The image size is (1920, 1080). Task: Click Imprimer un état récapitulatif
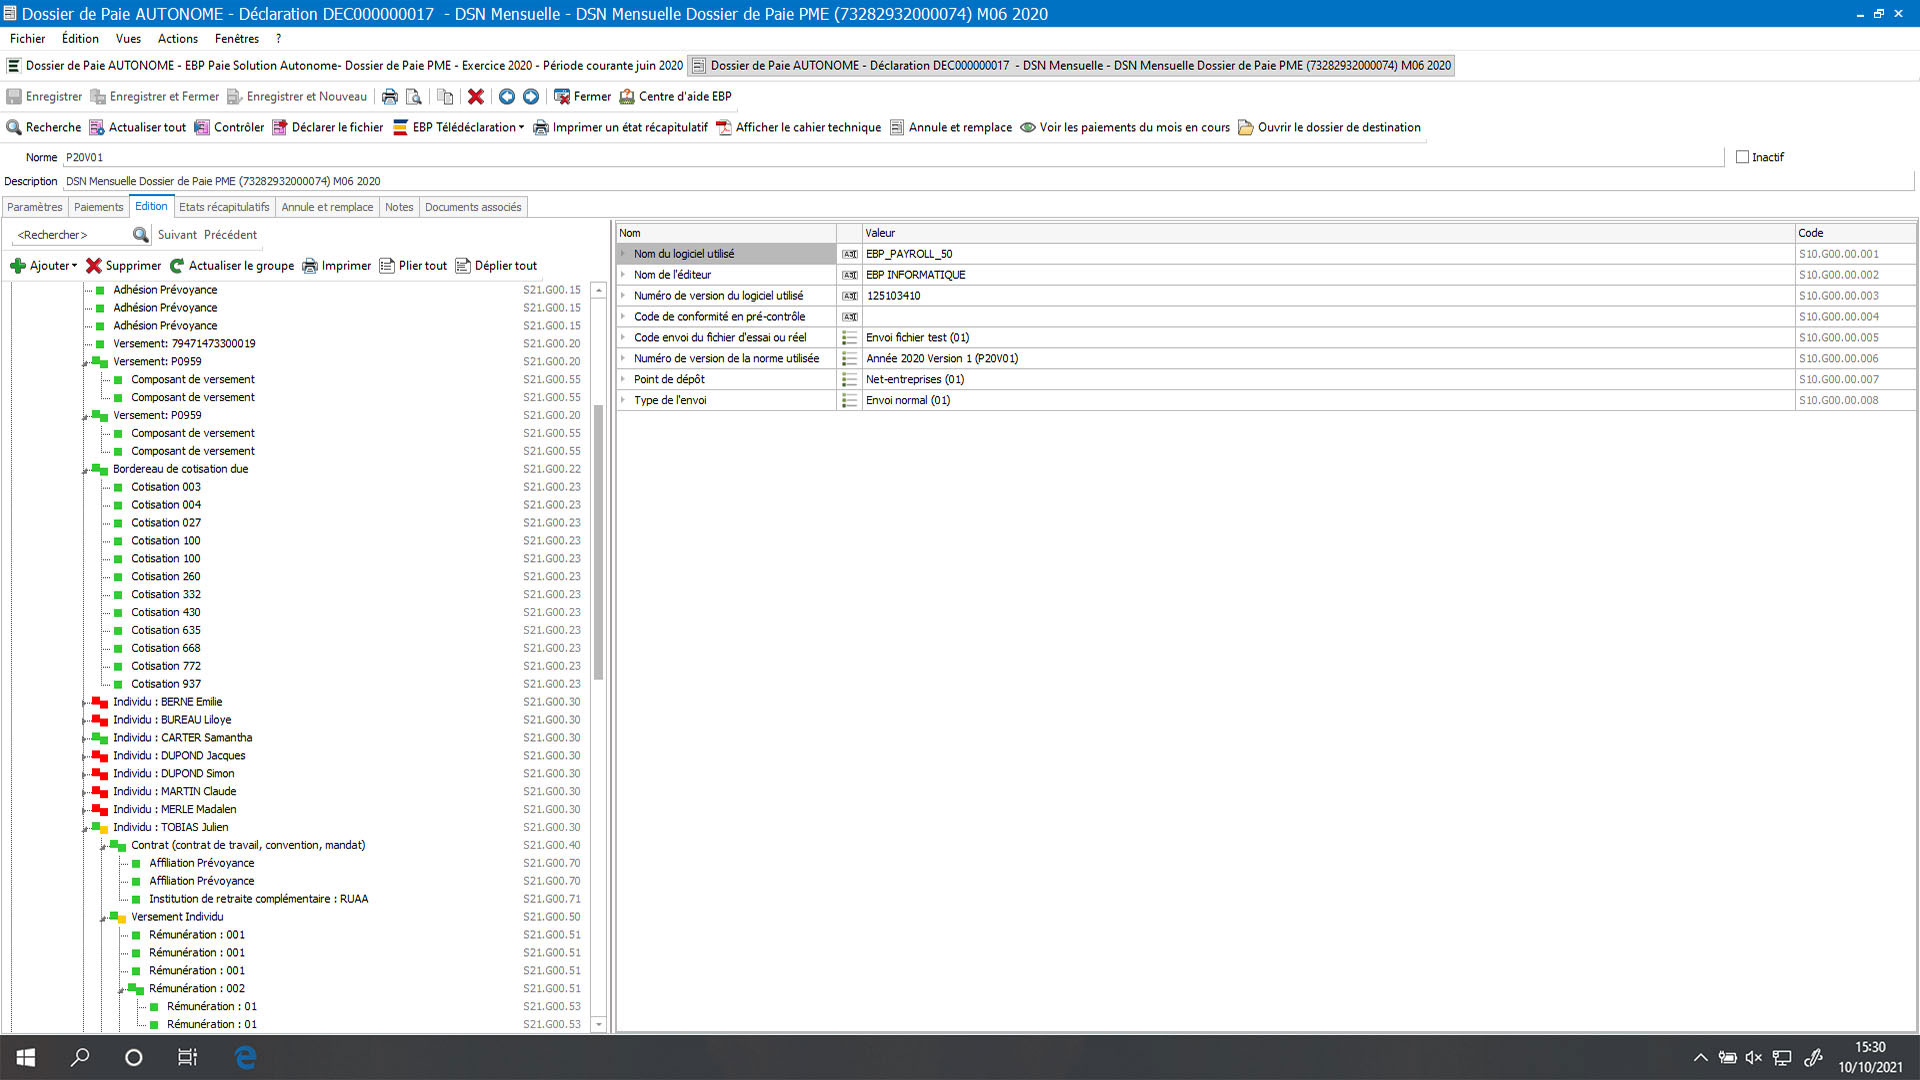pyautogui.click(x=620, y=127)
